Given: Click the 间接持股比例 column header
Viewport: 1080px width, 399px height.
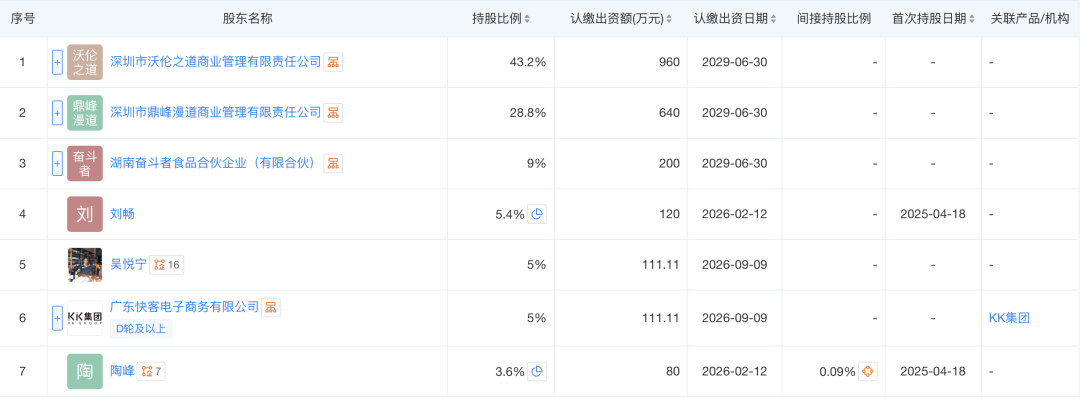Looking at the screenshot, I should pyautogui.click(x=834, y=19).
